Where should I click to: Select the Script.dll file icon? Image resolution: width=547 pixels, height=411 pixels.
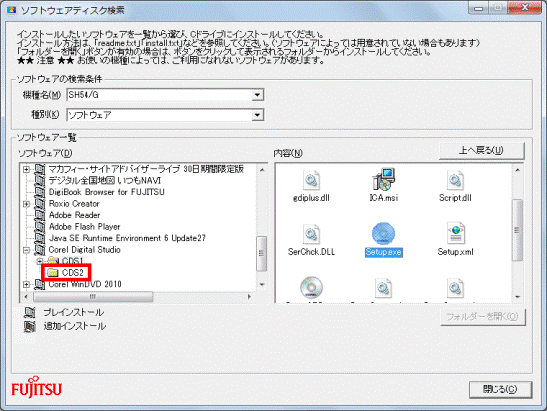pos(455,180)
